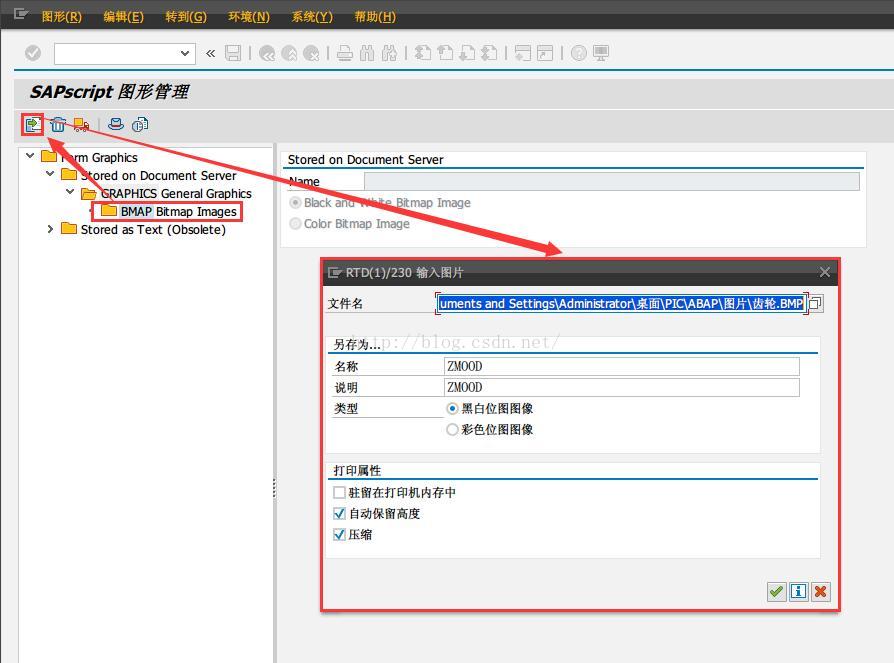Enable the 驻留在打印机内存中 checkbox
Screen dimensions: 894x663
click(x=339, y=492)
